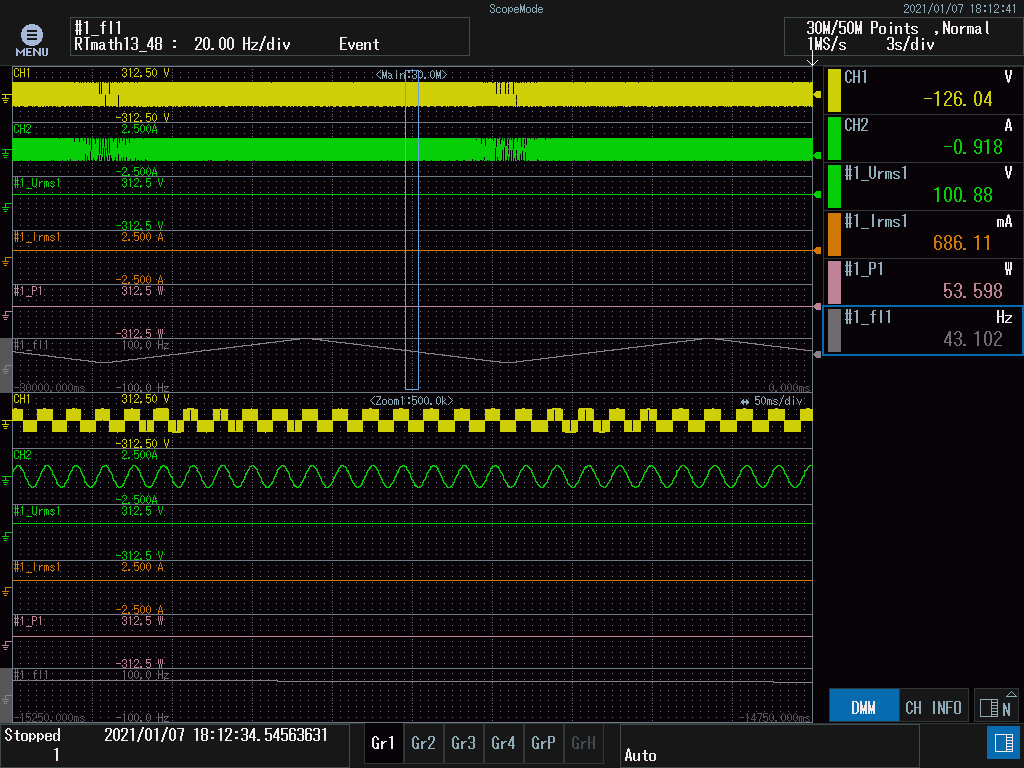
Task: Select the #1_P1 power readout tile
Action: [x=922, y=281]
